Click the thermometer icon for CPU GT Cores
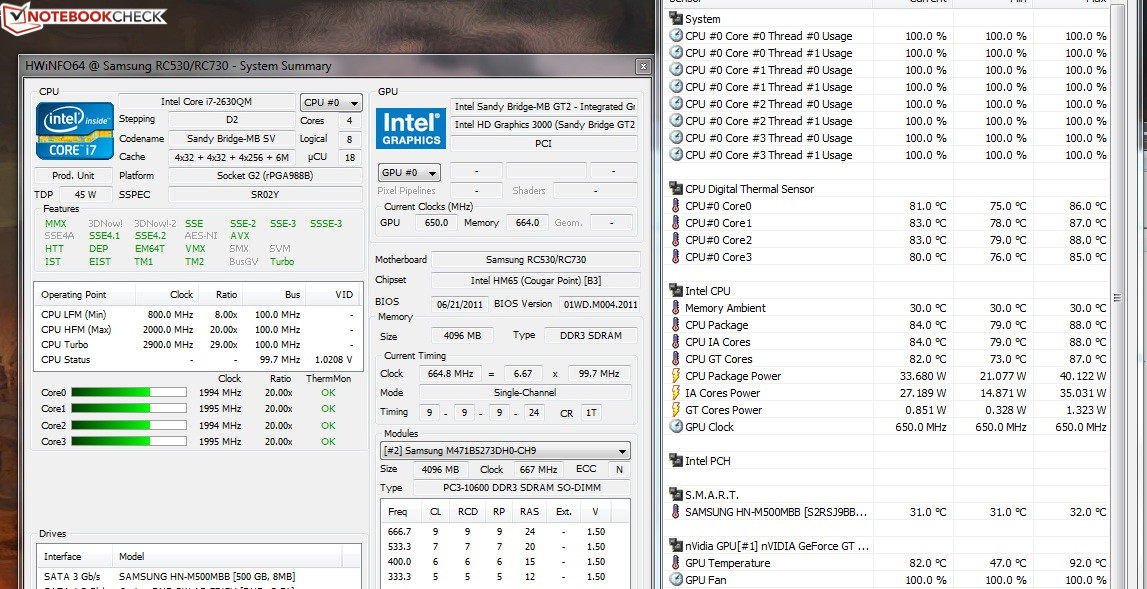Image resolution: width=1147 pixels, height=589 pixels. 676,359
